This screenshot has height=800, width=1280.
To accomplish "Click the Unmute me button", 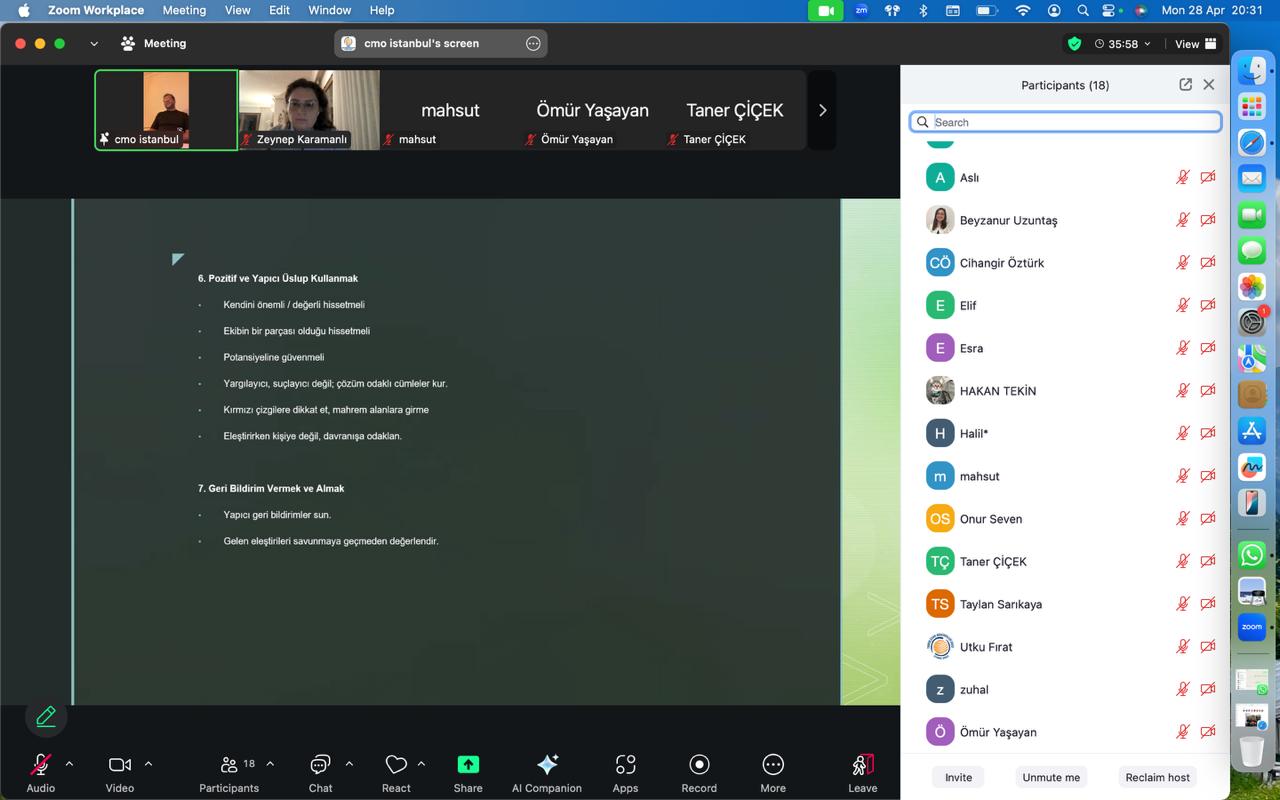I will tap(1051, 777).
